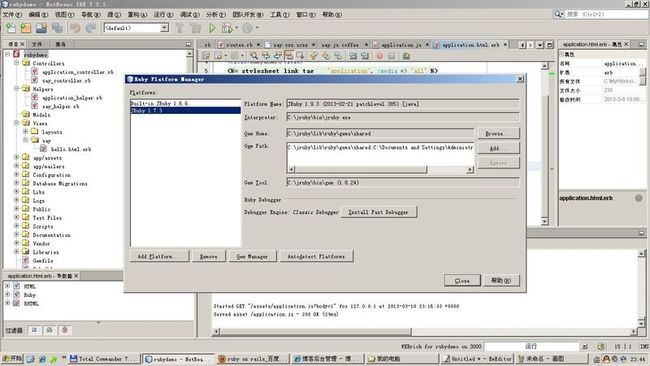Switch to the 服务 Services panel tab
The image size is (650, 366).
click(61, 44)
